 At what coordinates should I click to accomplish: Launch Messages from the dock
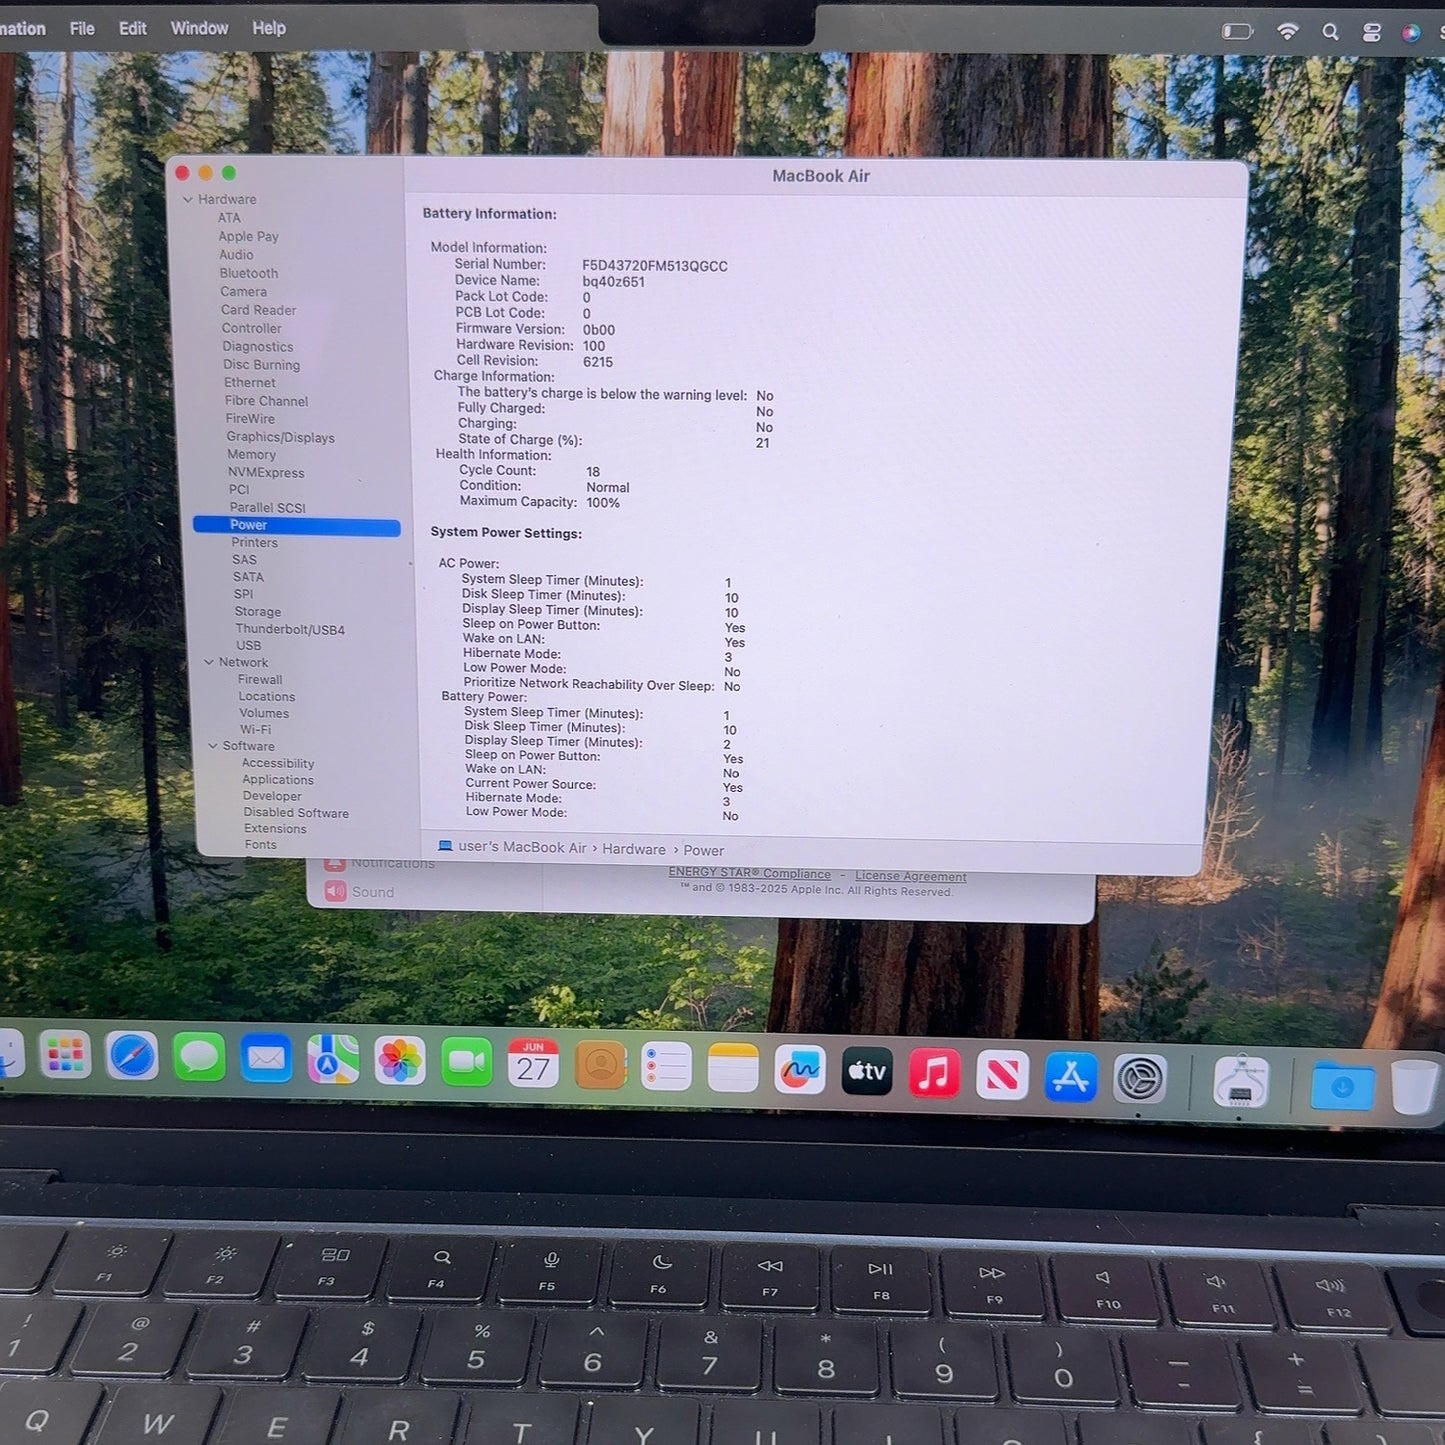(x=199, y=1058)
